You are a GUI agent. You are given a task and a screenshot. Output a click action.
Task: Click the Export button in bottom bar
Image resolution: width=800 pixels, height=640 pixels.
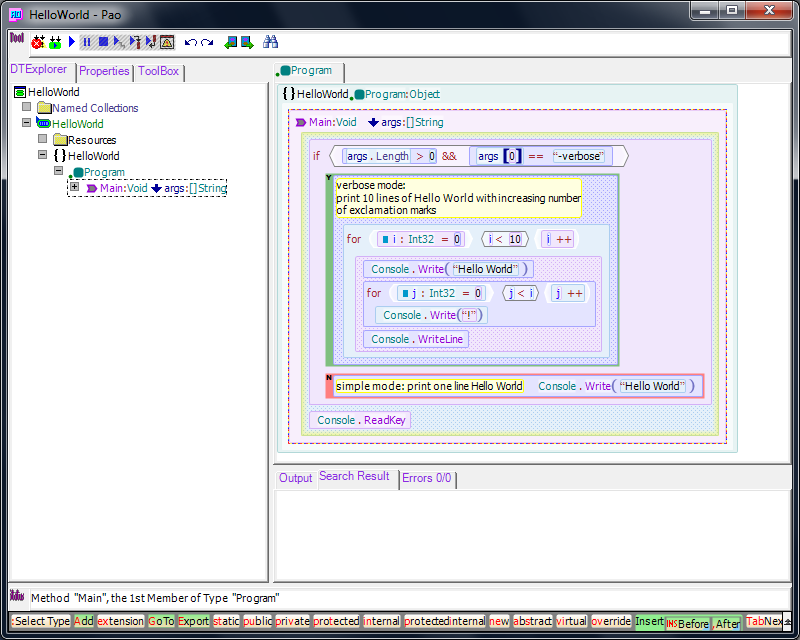[x=193, y=621]
